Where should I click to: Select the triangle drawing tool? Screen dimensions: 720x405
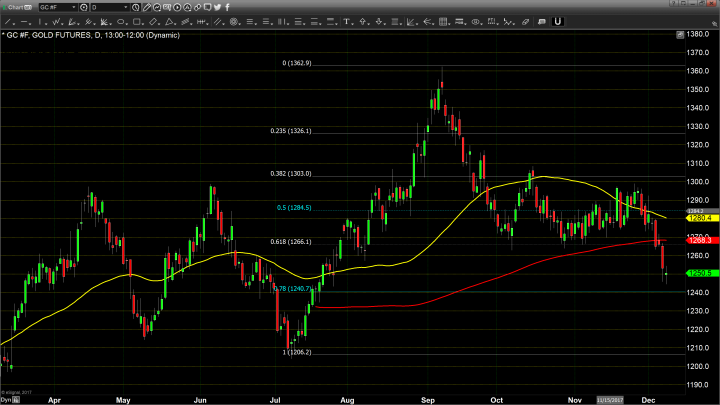(x=169, y=22)
